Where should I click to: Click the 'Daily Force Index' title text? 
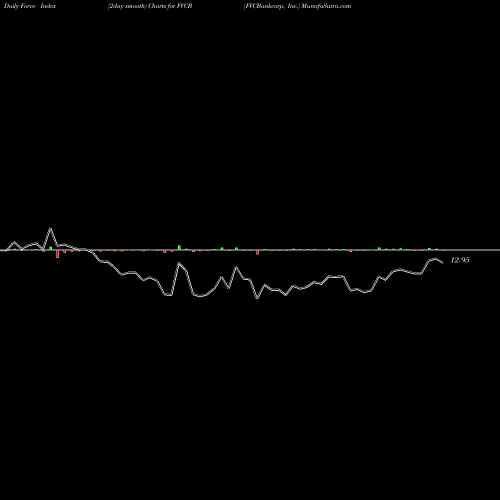(30, 6)
